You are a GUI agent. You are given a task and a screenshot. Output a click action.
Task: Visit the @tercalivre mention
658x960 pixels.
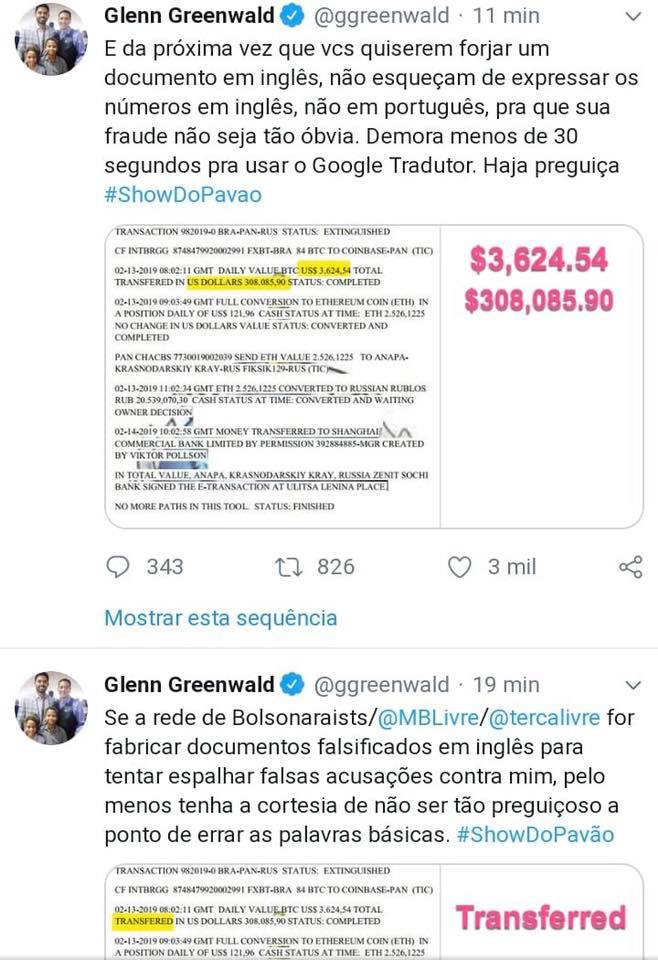(x=544, y=717)
